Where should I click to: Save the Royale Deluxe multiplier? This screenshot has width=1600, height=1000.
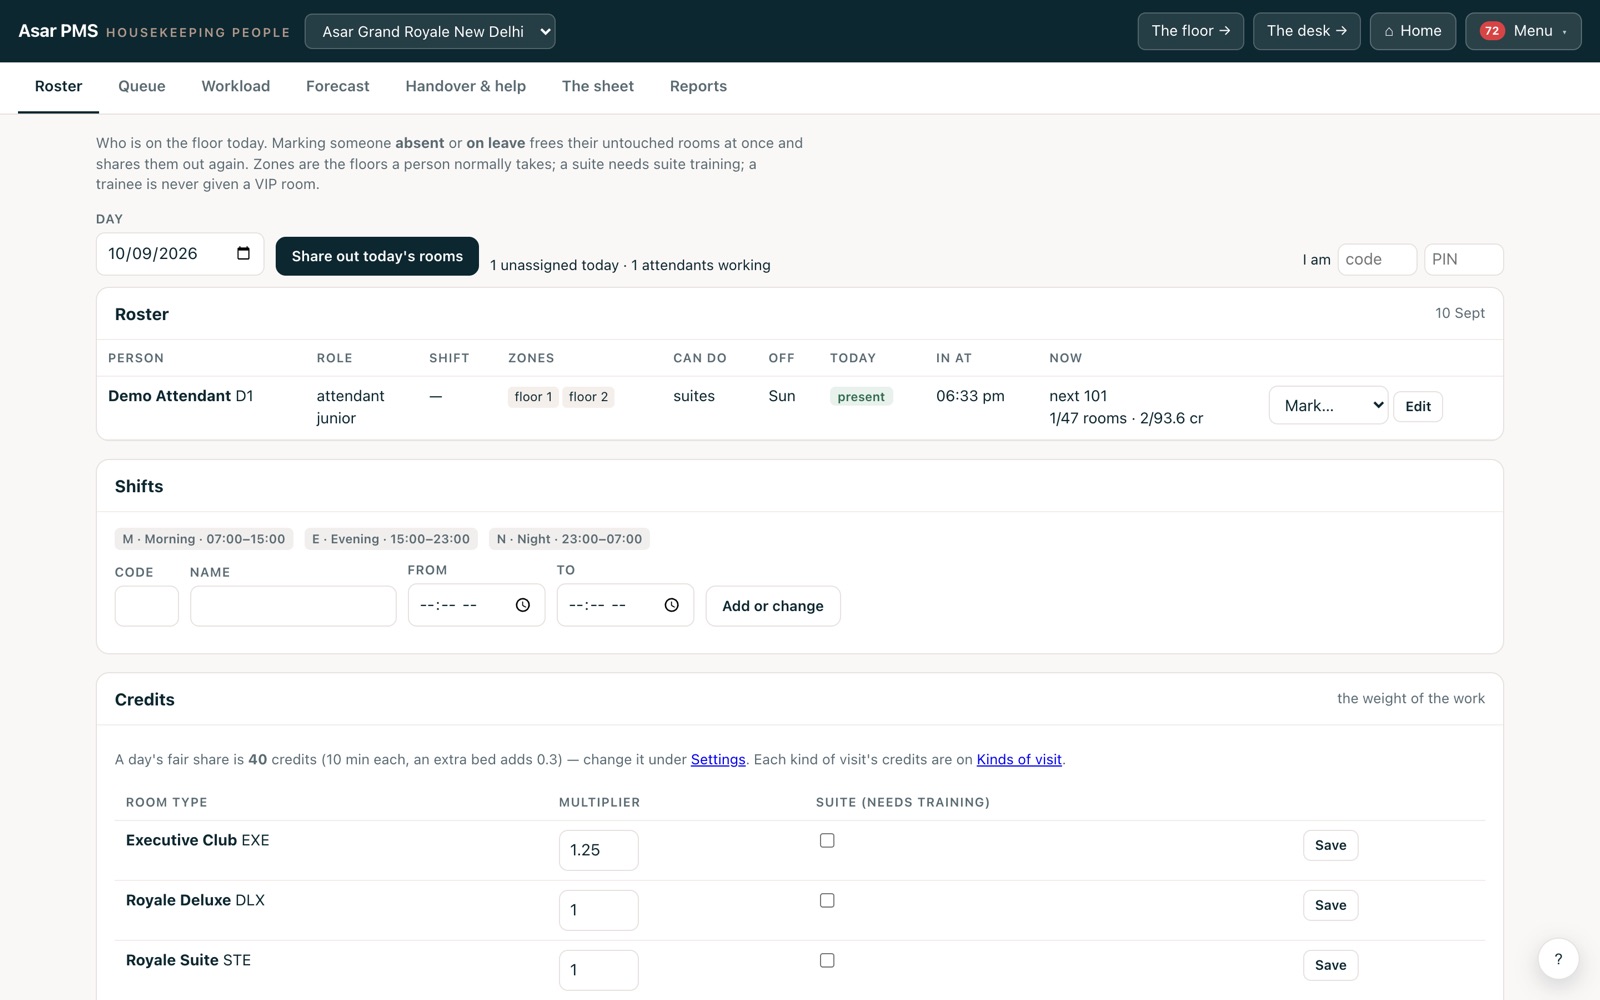(x=1330, y=905)
